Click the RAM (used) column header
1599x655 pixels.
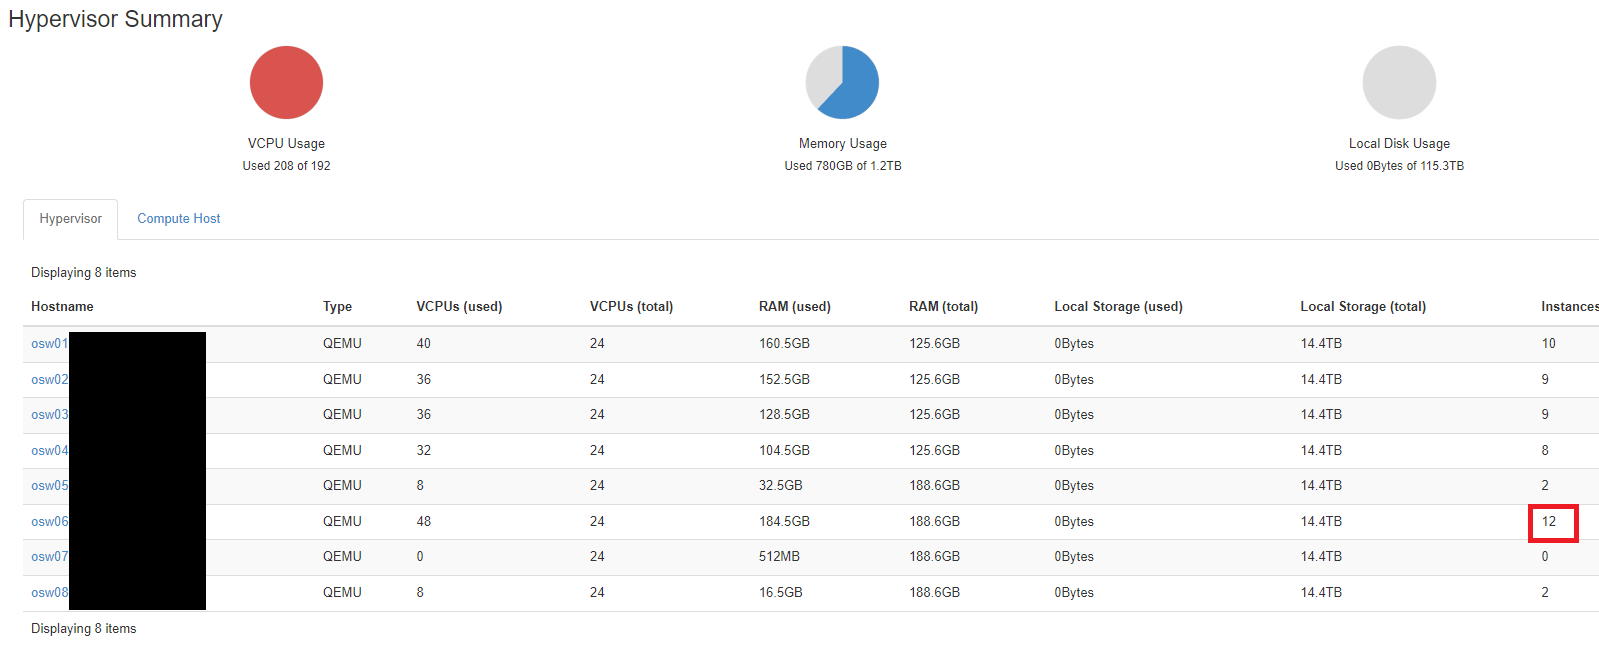(x=794, y=307)
